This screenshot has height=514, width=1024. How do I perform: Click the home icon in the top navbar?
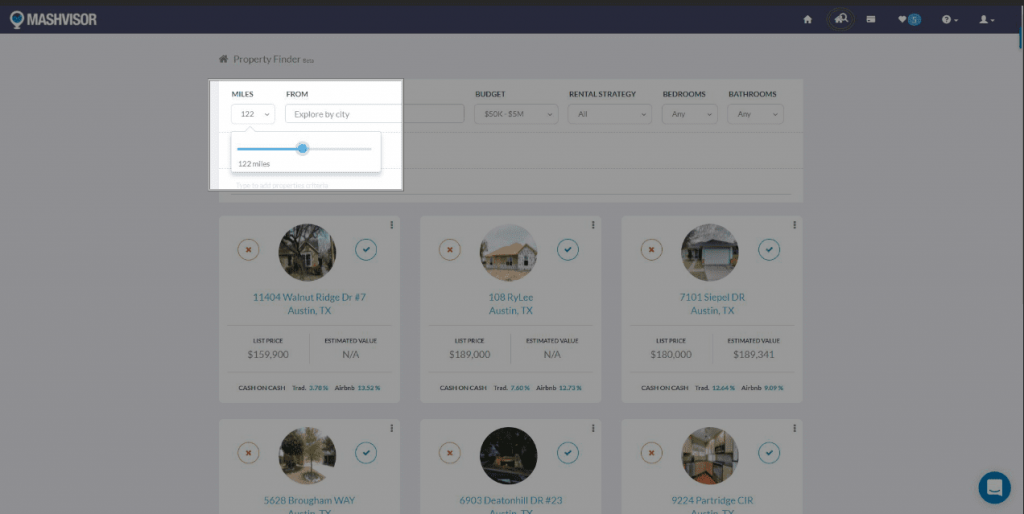click(x=807, y=19)
